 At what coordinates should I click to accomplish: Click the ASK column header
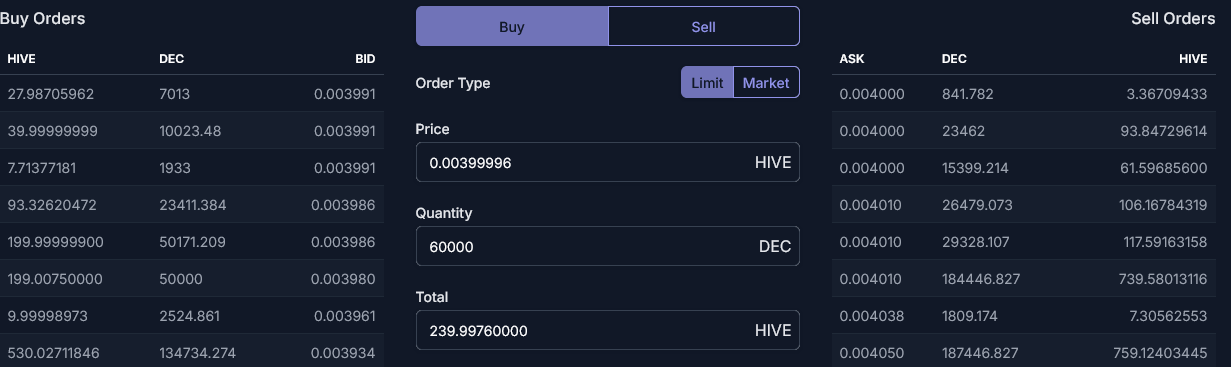(852, 59)
